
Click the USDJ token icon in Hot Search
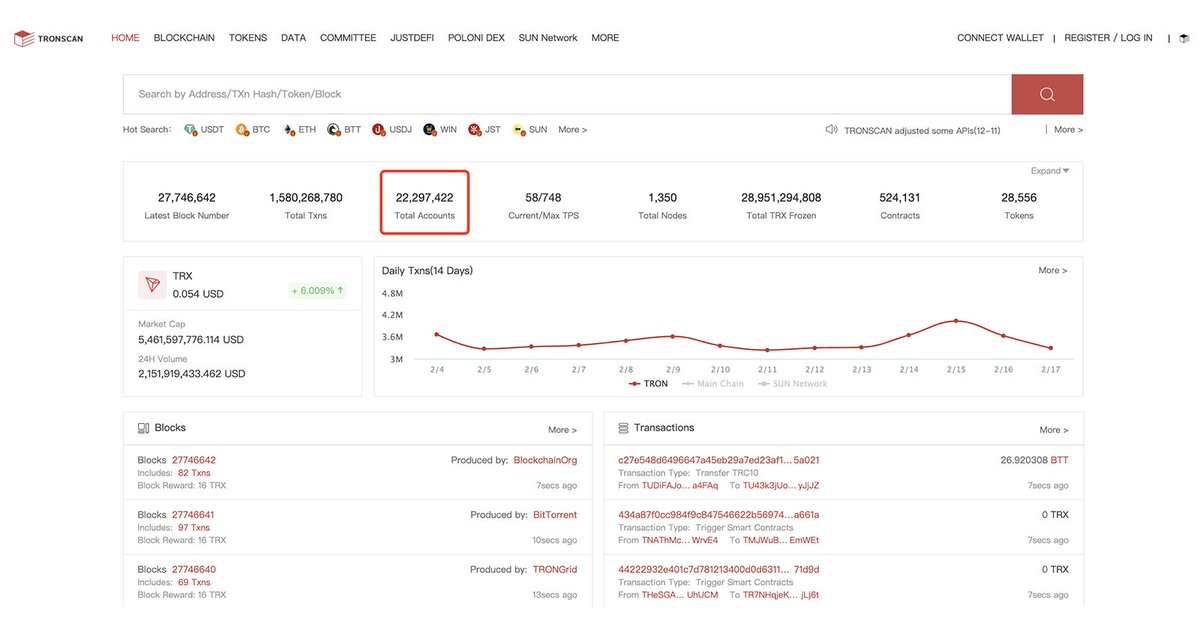tap(379, 130)
